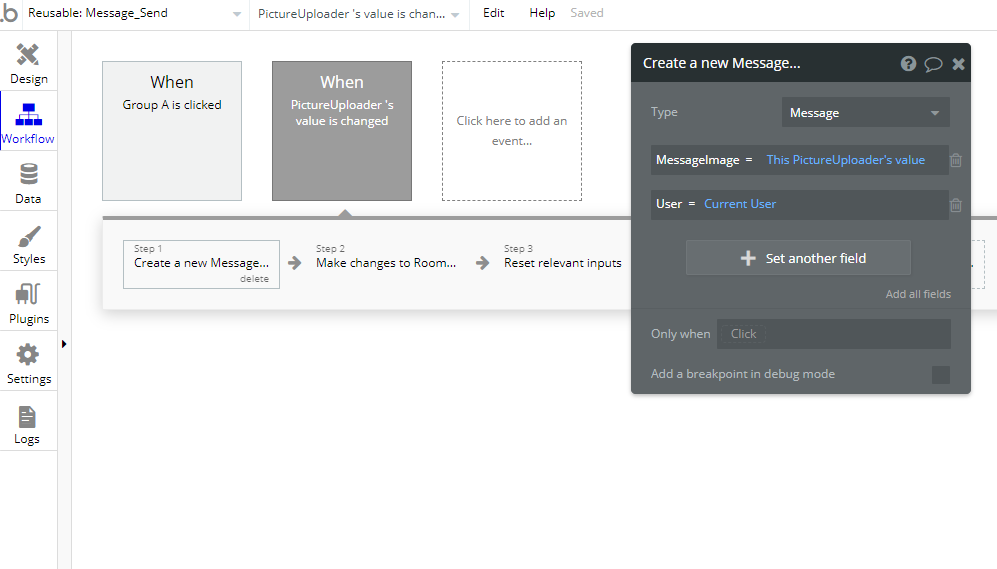
Task: Open the Help menu
Action: point(542,13)
